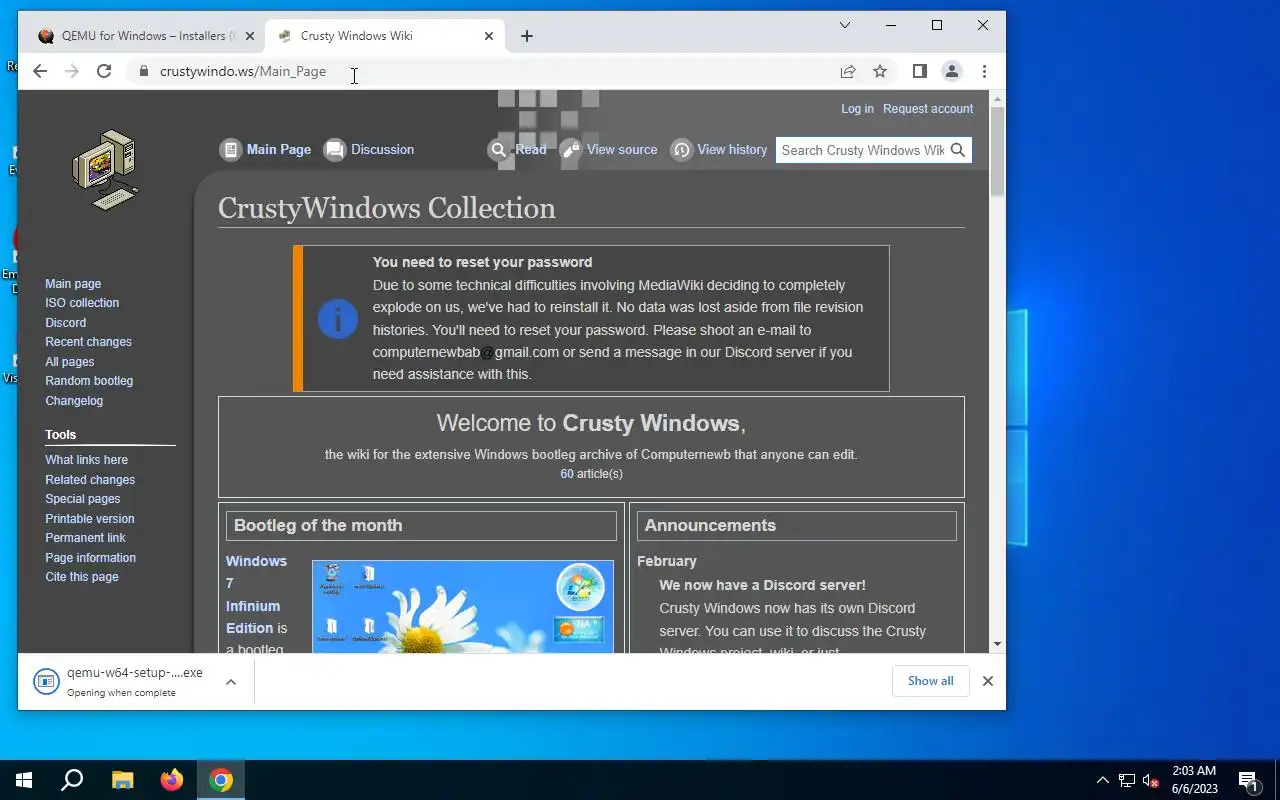This screenshot has height=800, width=1280.
Task: Open the network tray icon
Action: tap(1127, 780)
